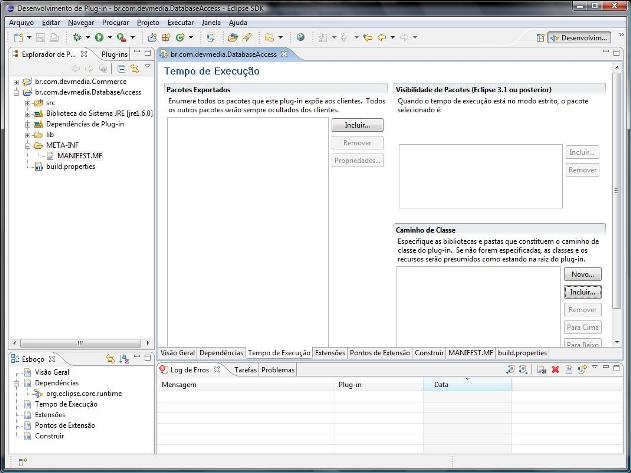Image resolution: width=631 pixels, height=473 pixels.
Task: Open the Projeto menu
Action: click(148, 23)
